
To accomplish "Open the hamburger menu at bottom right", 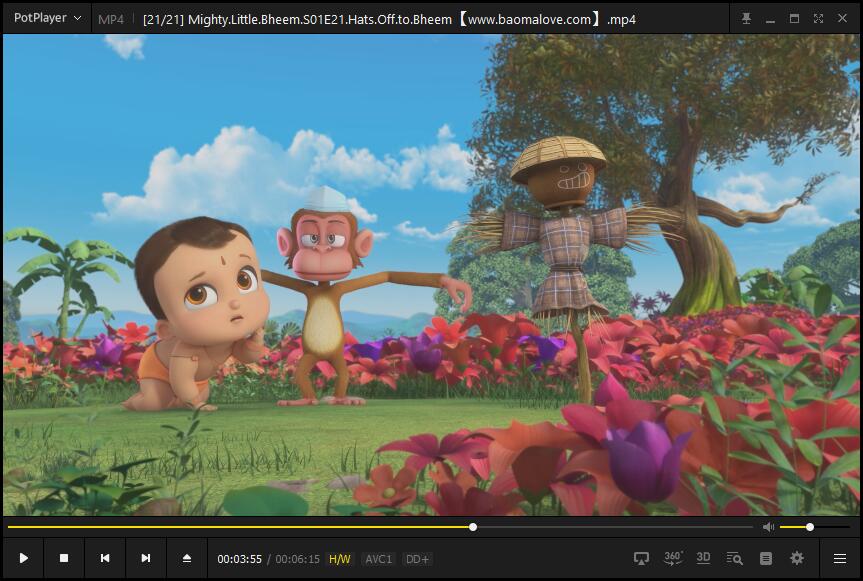I will click(840, 559).
